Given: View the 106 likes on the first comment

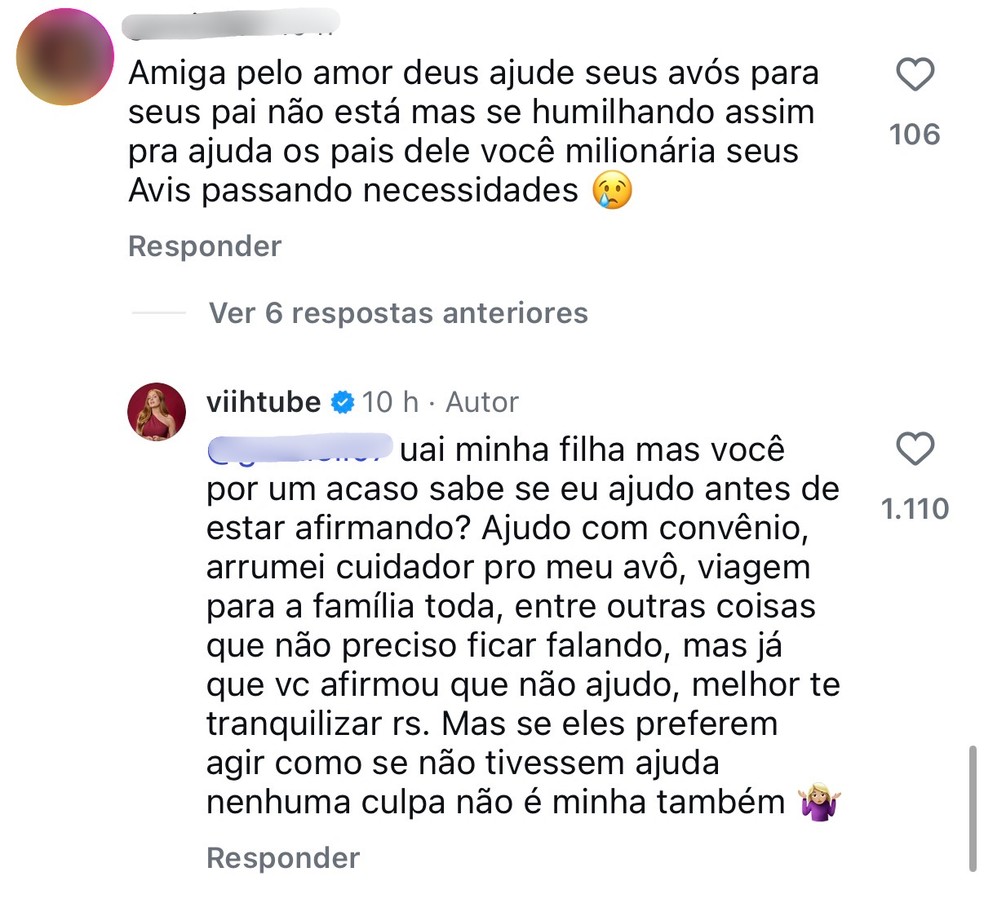Looking at the screenshot, I should click(915, 134).
